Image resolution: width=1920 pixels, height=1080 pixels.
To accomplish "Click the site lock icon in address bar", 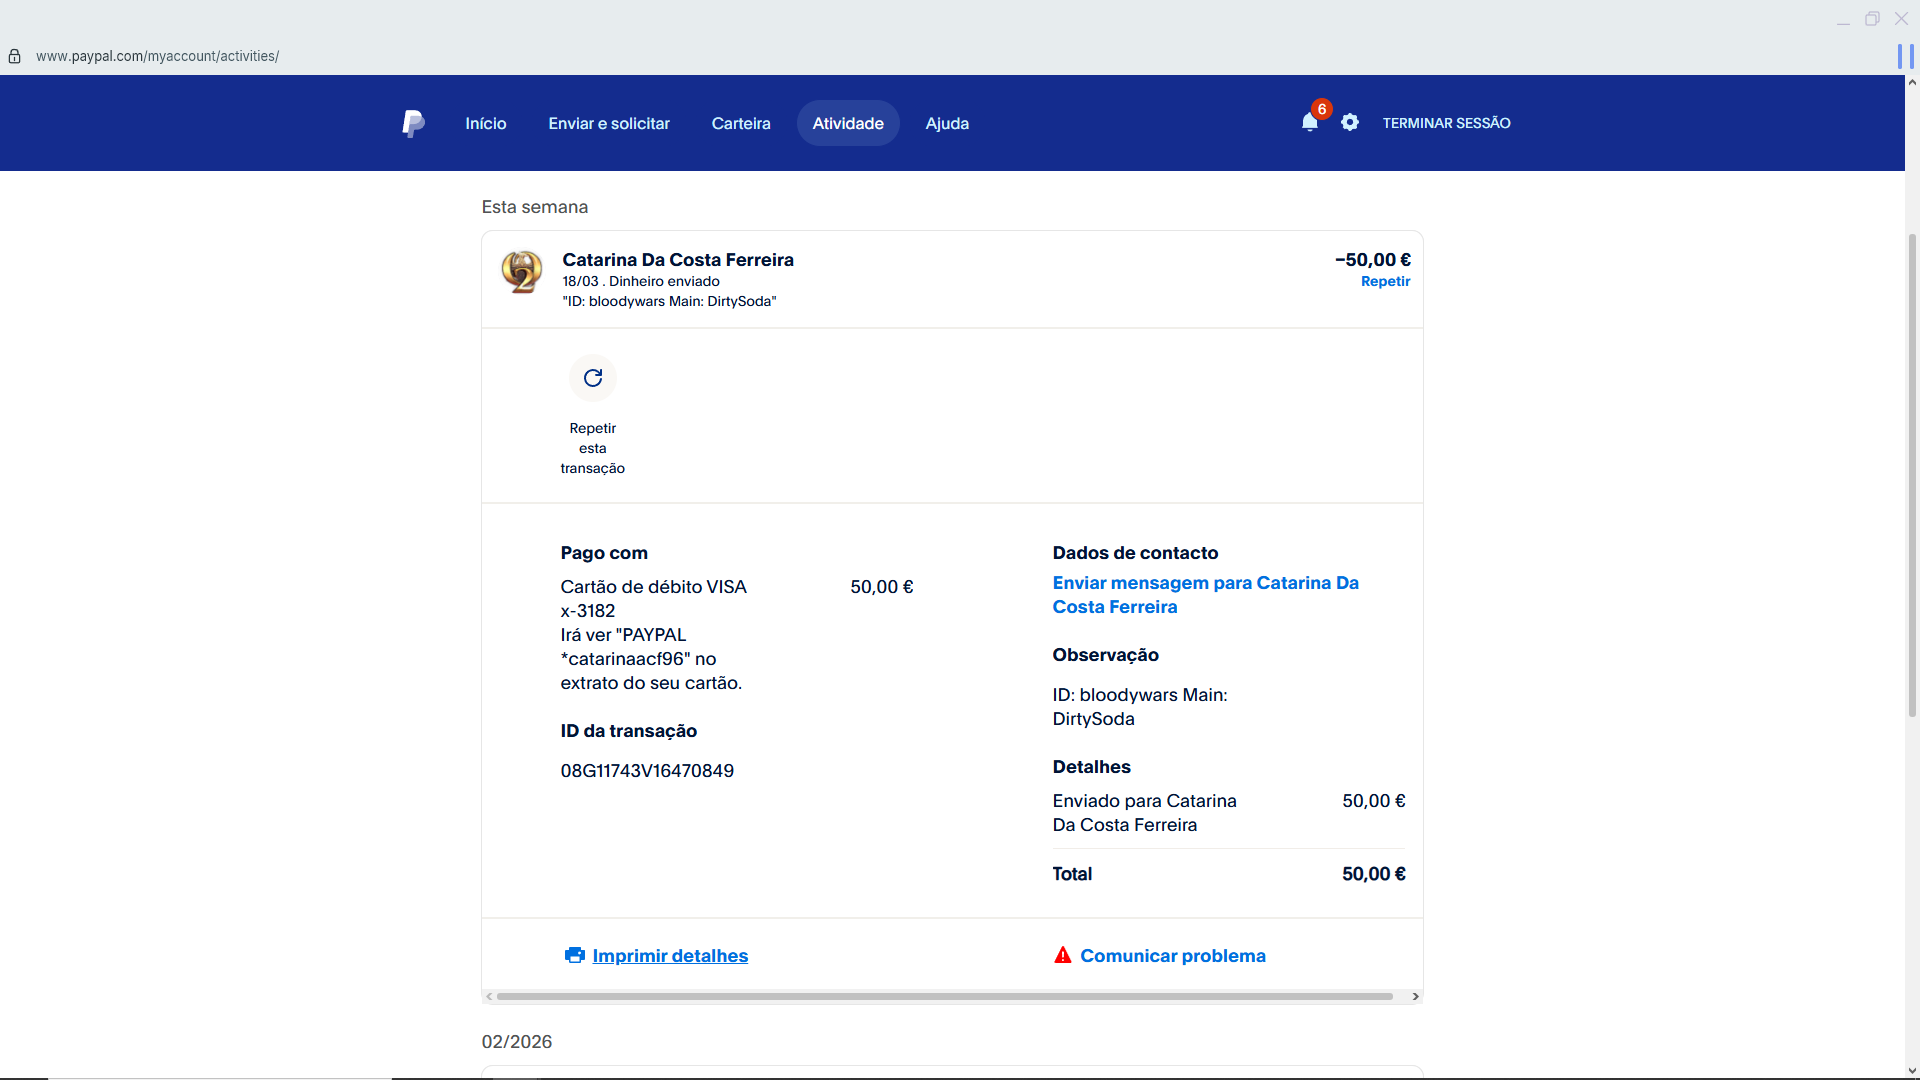I will click(15, 56).
